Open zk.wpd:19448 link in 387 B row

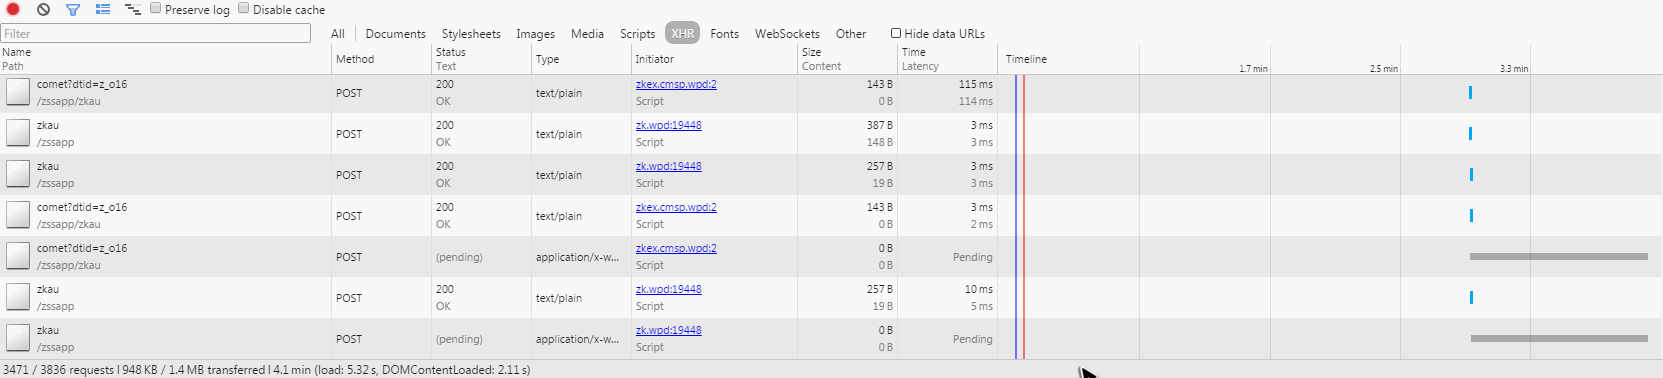coord(669,125)
